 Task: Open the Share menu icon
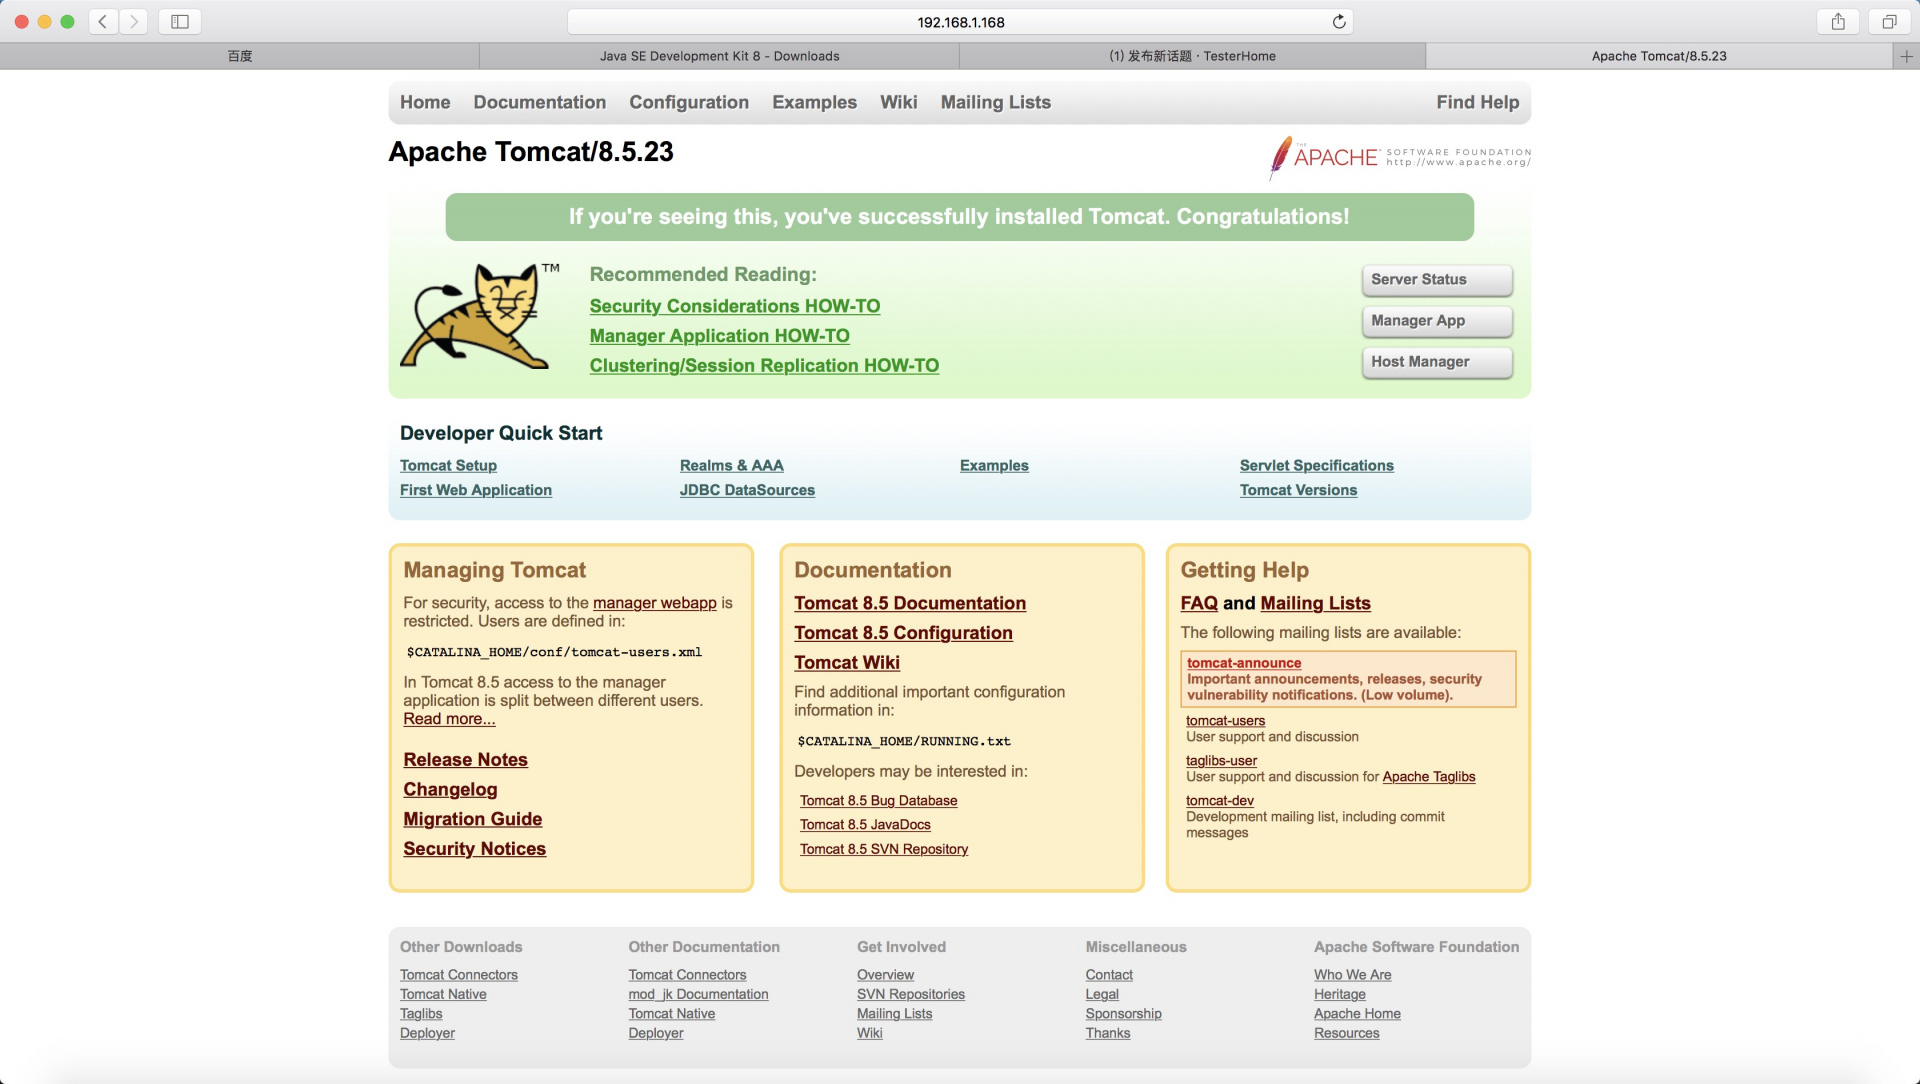[1838, 21]
